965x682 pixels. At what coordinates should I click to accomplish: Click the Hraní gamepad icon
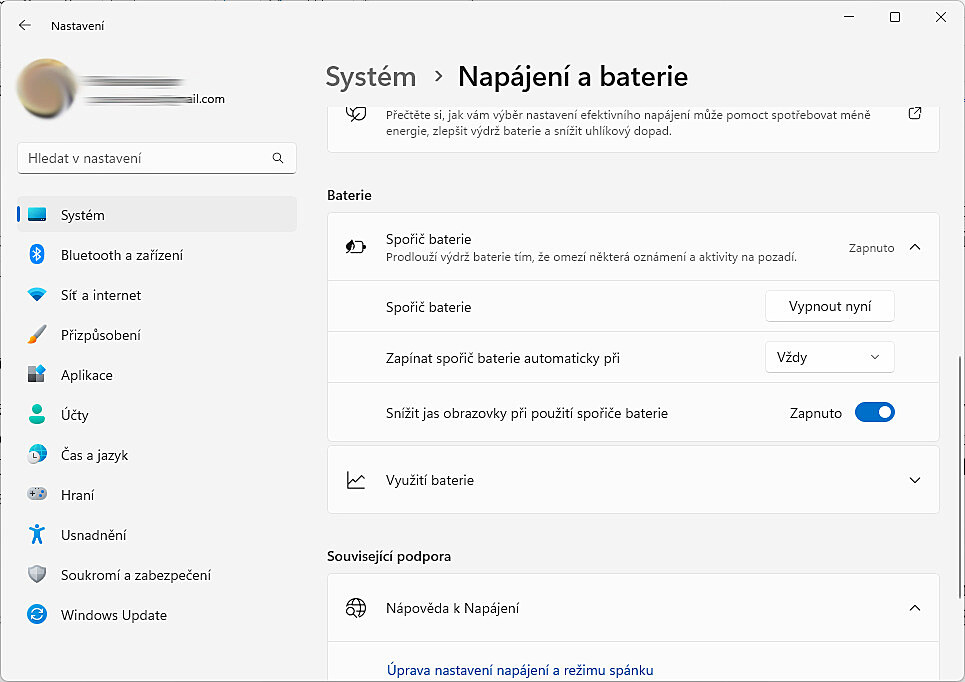click(37, 495)
